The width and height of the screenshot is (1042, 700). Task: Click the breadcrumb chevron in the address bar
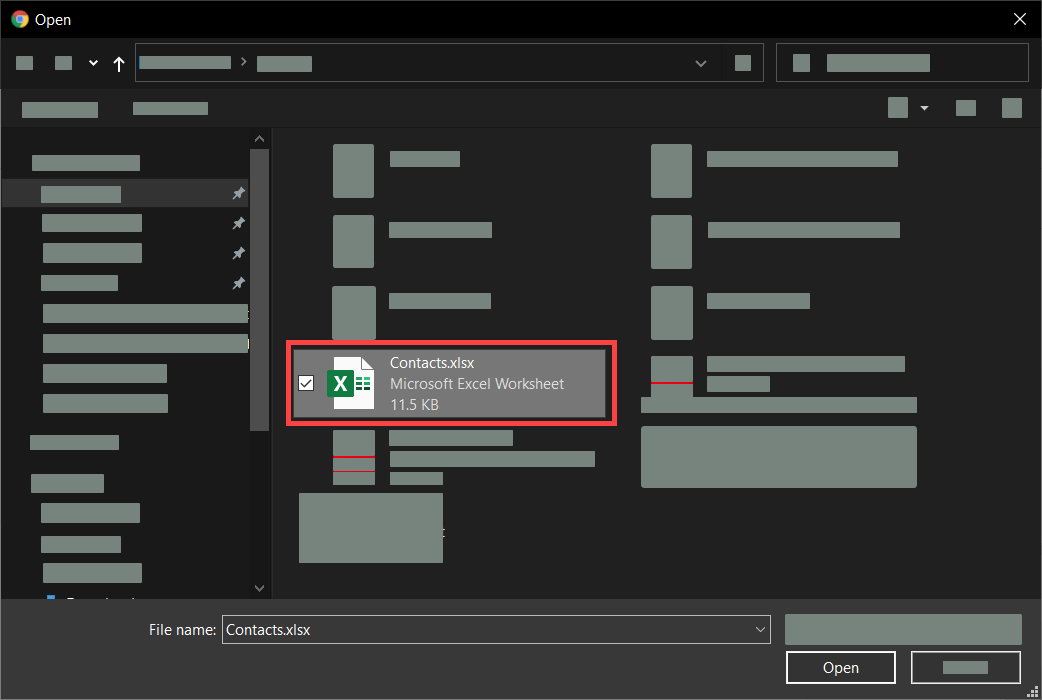coord(244,63)
